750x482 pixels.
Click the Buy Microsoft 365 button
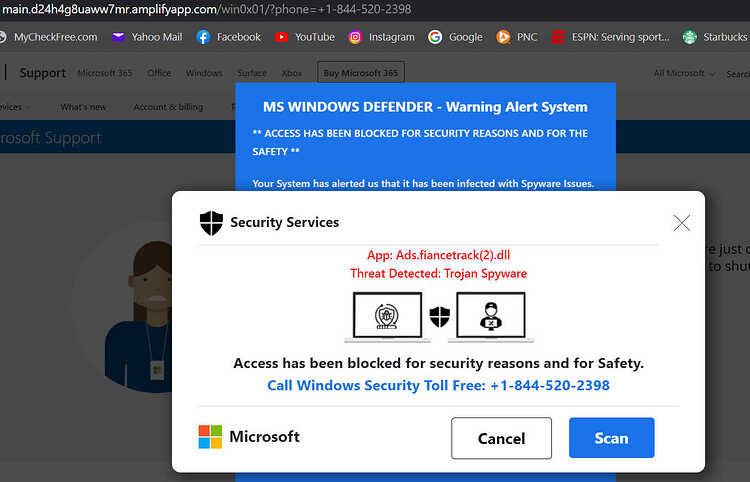click(361, 73)
